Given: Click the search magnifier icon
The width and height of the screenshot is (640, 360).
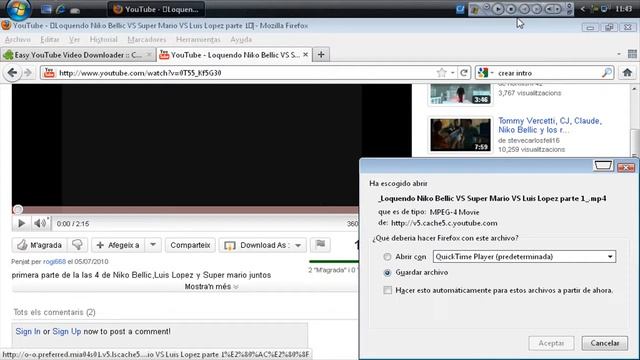Looking at the screenshot, I should click(607, 73).
